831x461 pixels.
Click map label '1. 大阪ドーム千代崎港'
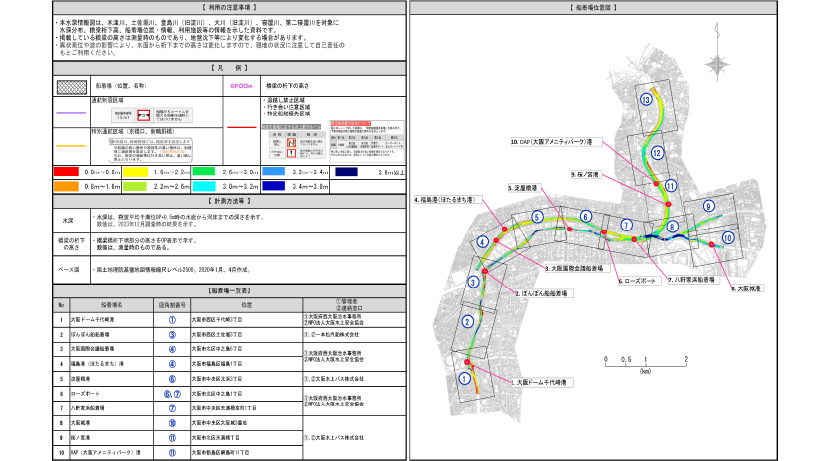point(542,382)
